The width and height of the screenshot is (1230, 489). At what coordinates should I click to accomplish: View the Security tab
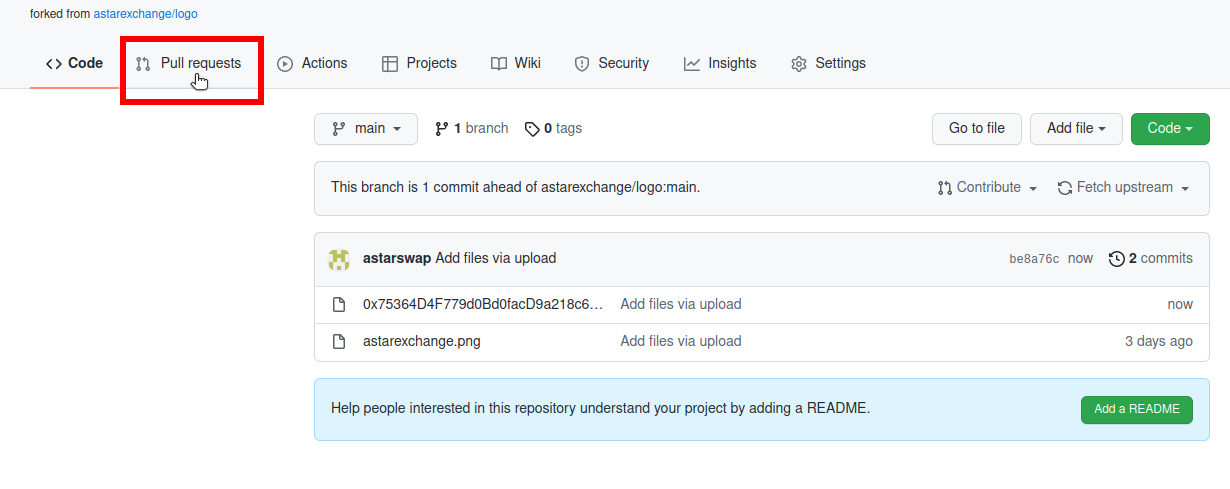(x=611, y=63)
